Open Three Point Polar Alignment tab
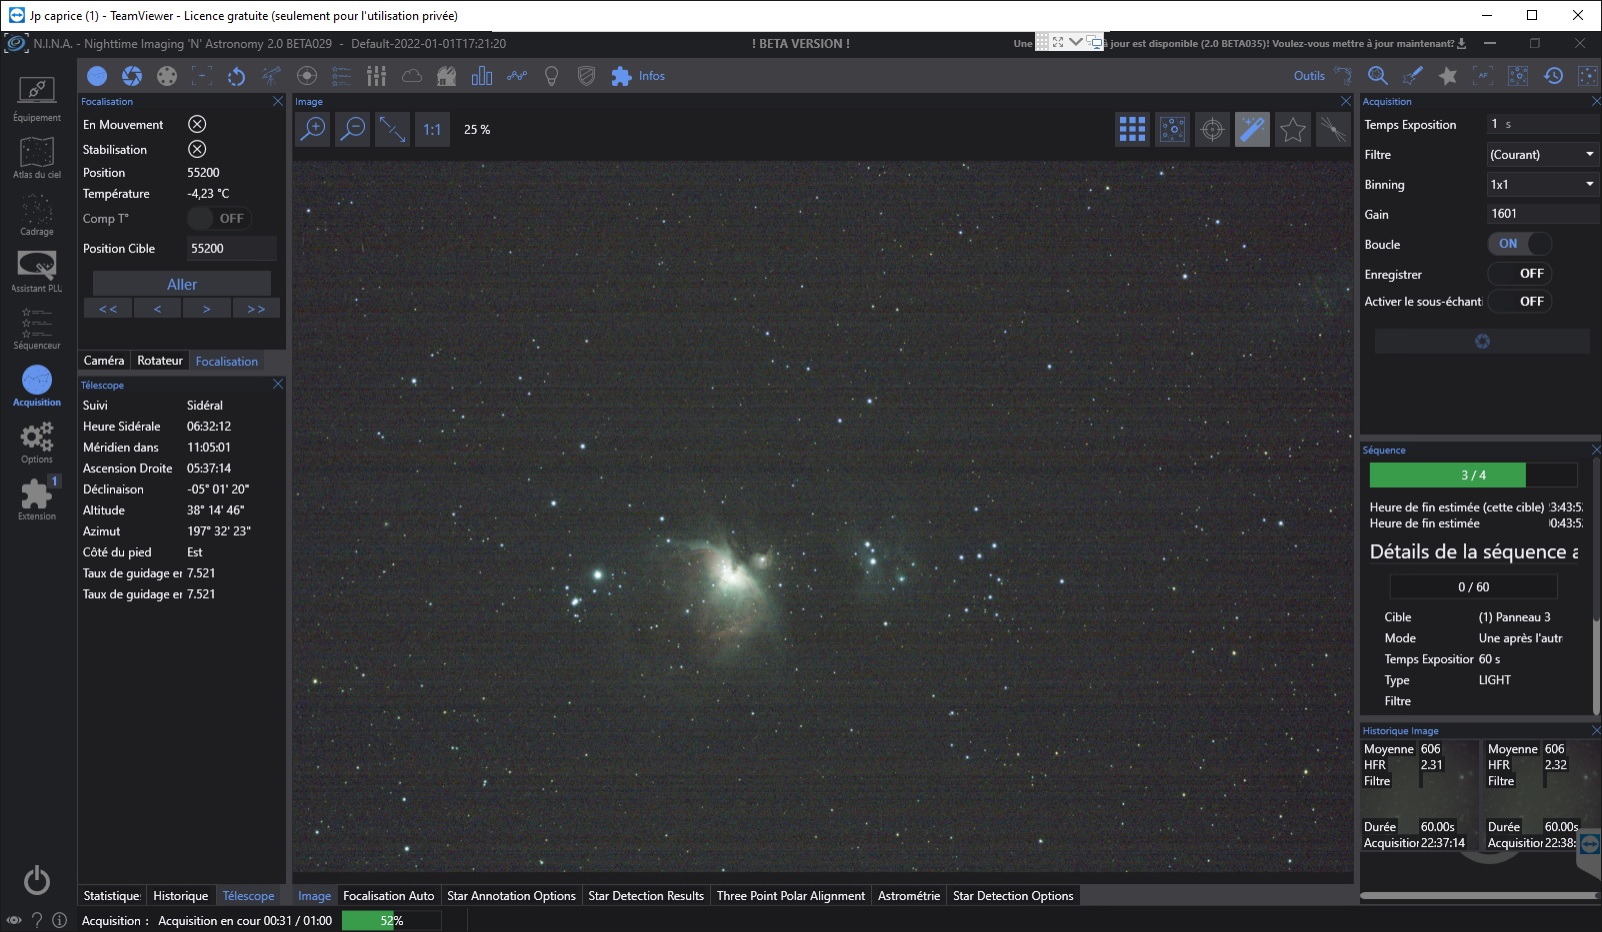1602x932 pixels. pos(791,895)
